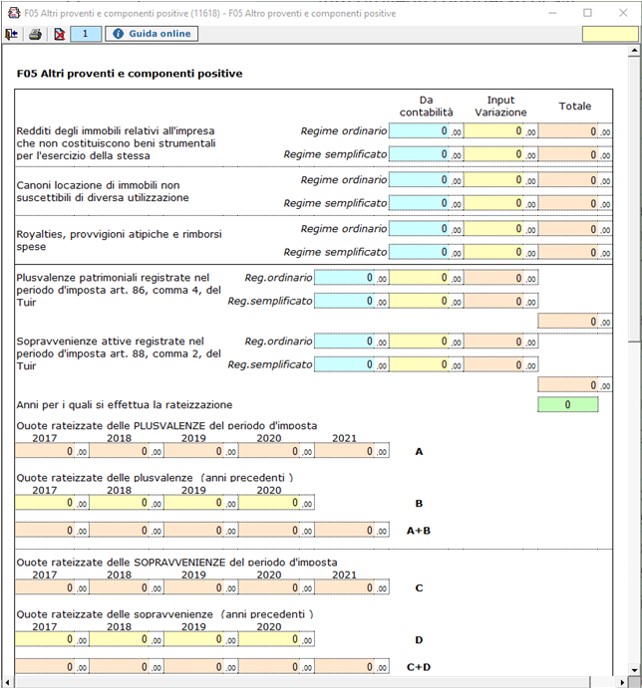Click Canoni locazione Regime ordinario Da contabilità field
Image resolution: width=642 pixels, height=688 pixels.
[426, 180]
